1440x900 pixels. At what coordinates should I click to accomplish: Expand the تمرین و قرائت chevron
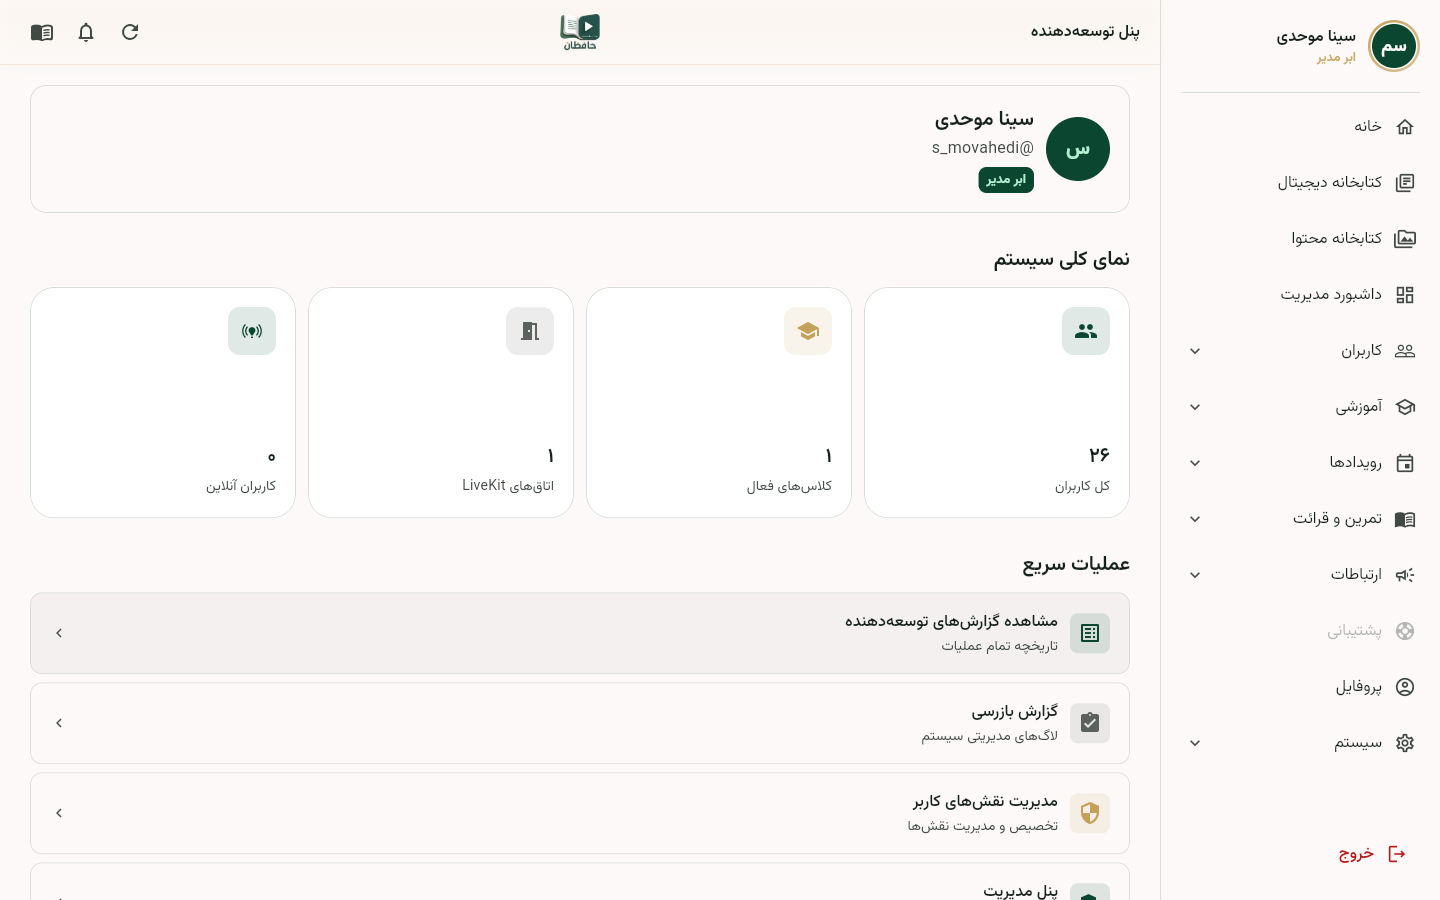(x=1195, y=519)
